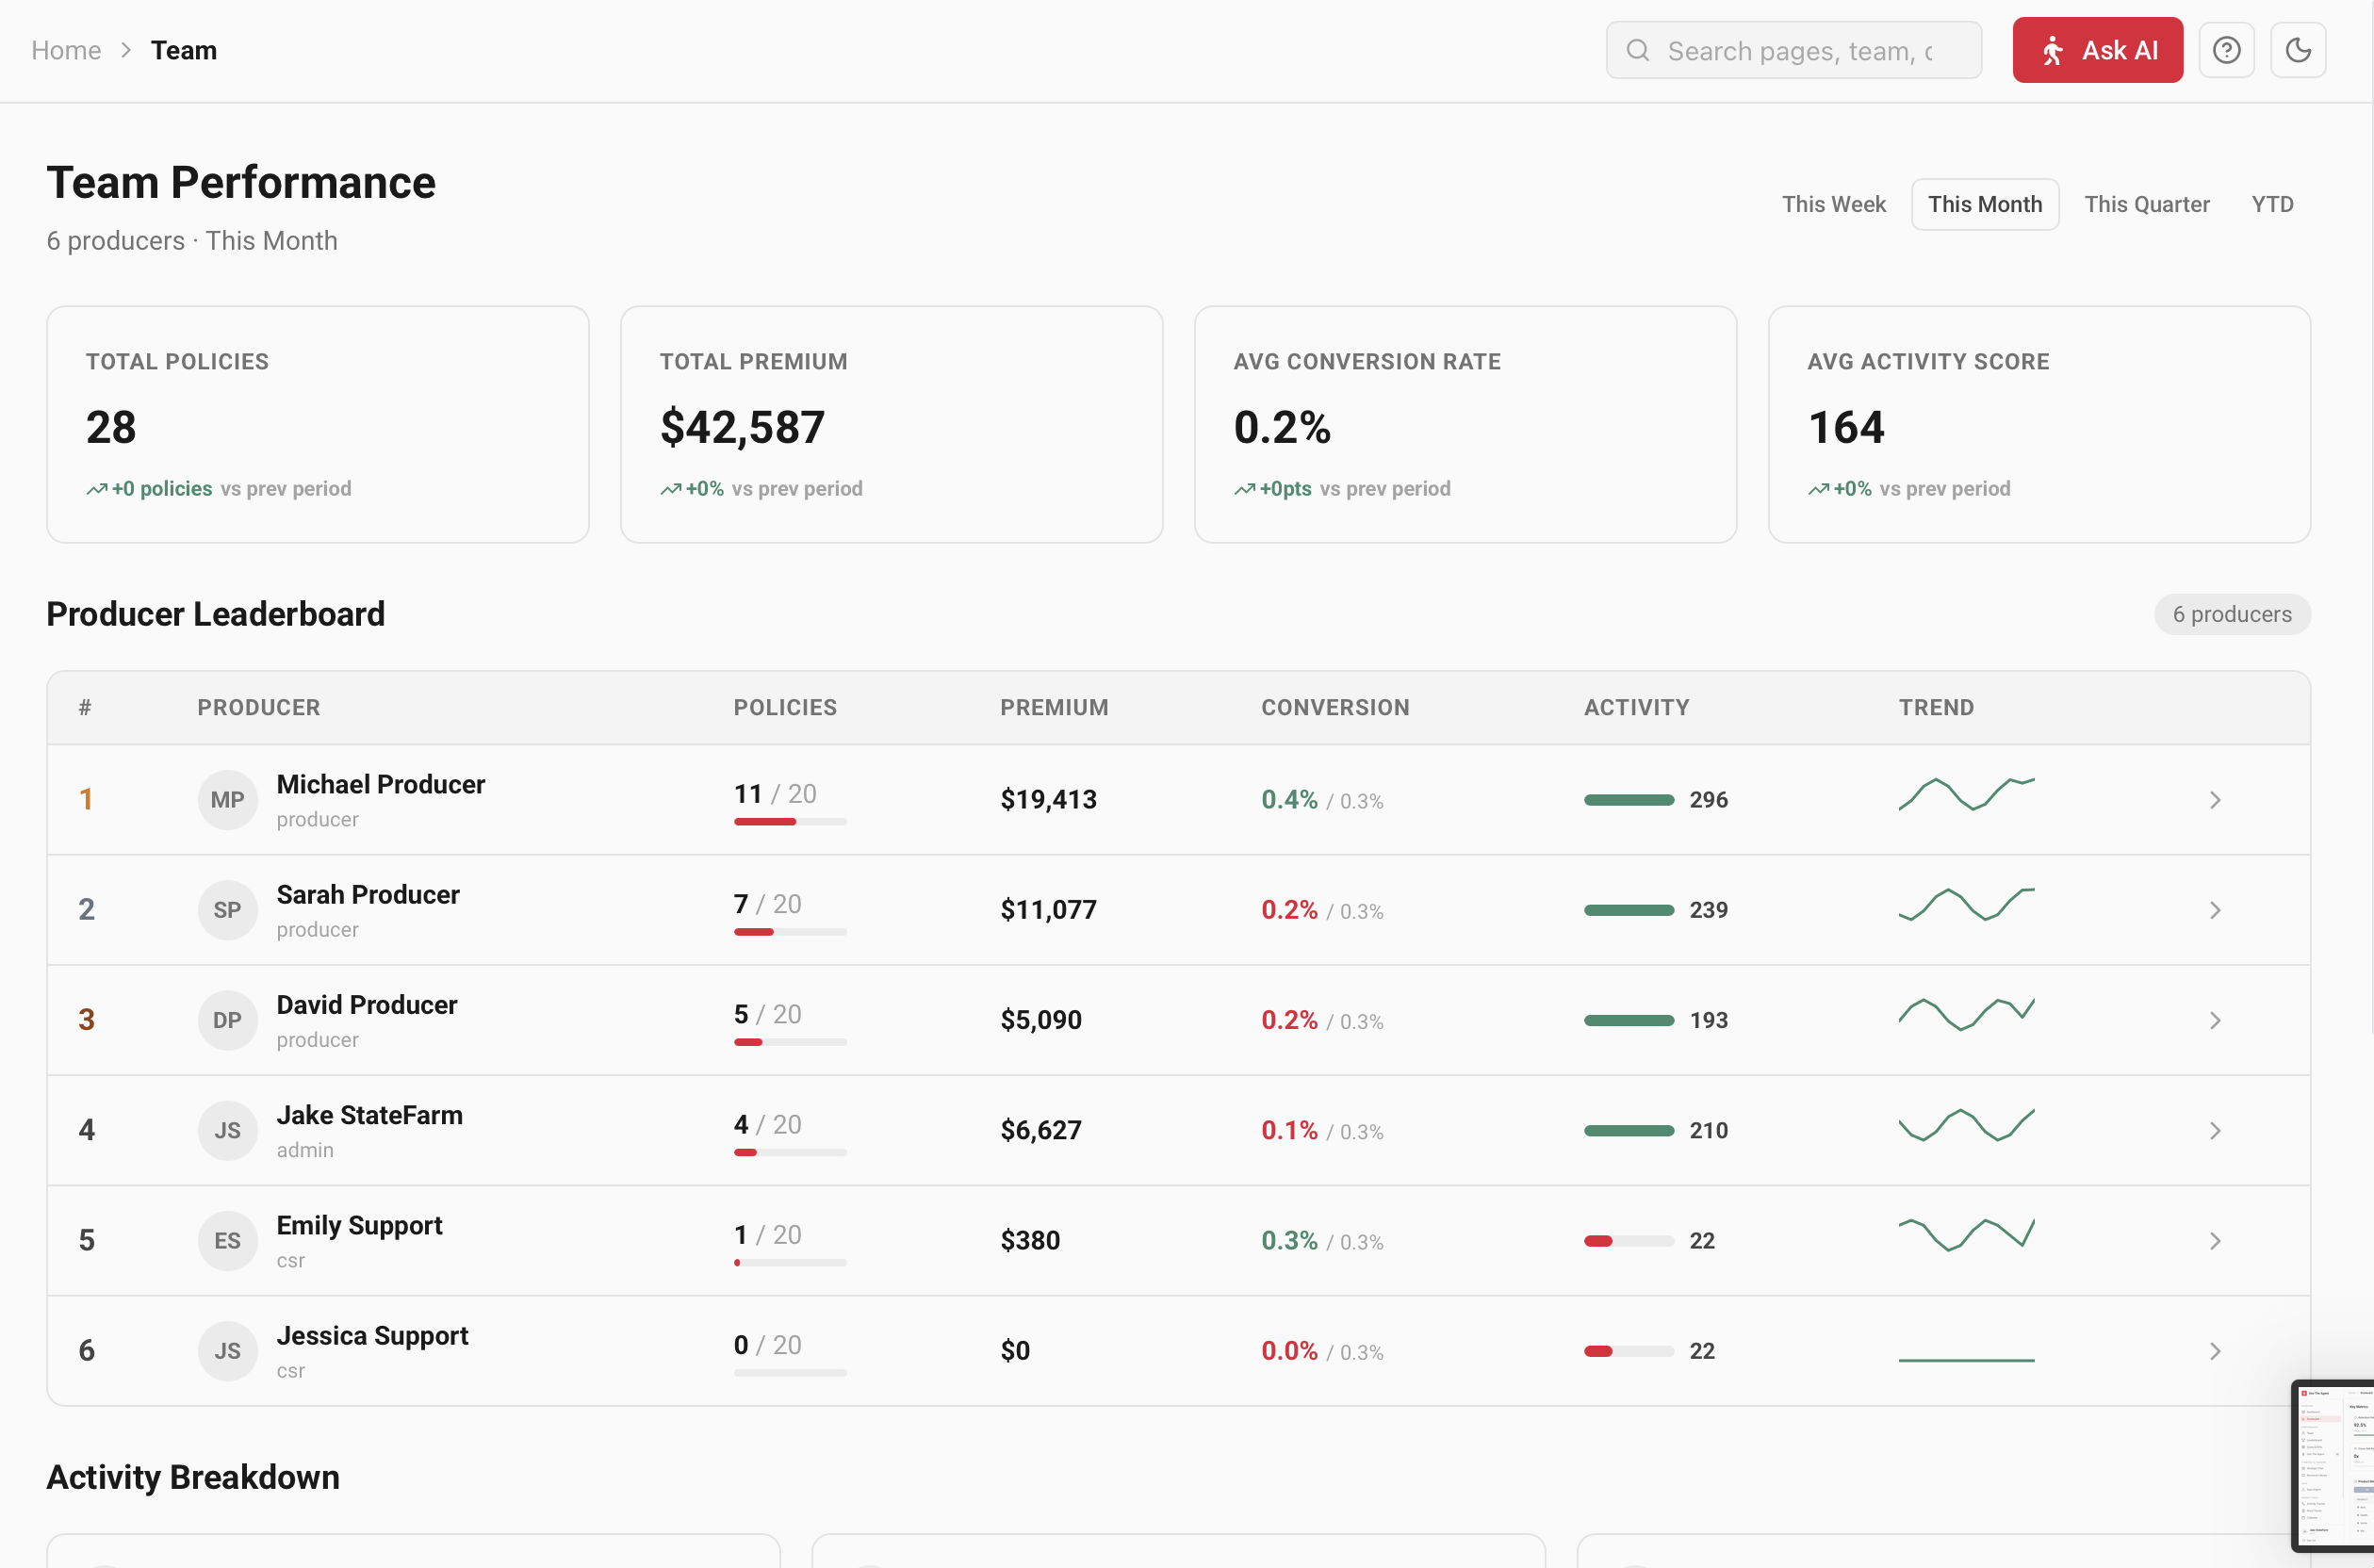Click the DP avatar icon
Viewport: 2374px width, 1568px height.
point(227,1020)
